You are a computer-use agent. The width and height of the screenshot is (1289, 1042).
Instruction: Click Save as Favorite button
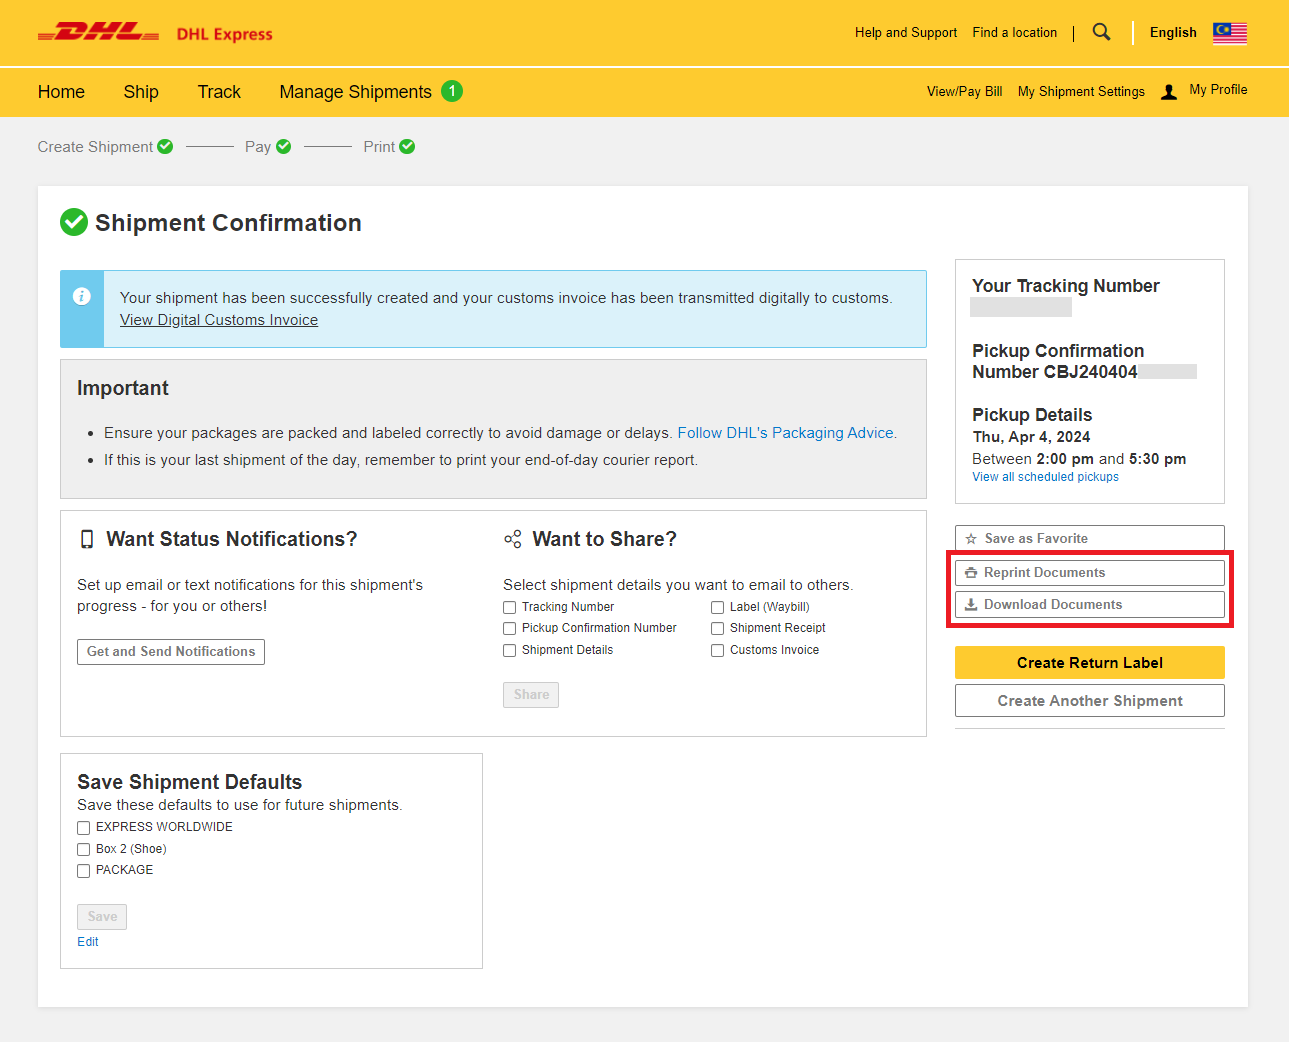[x=1090, y=538]
